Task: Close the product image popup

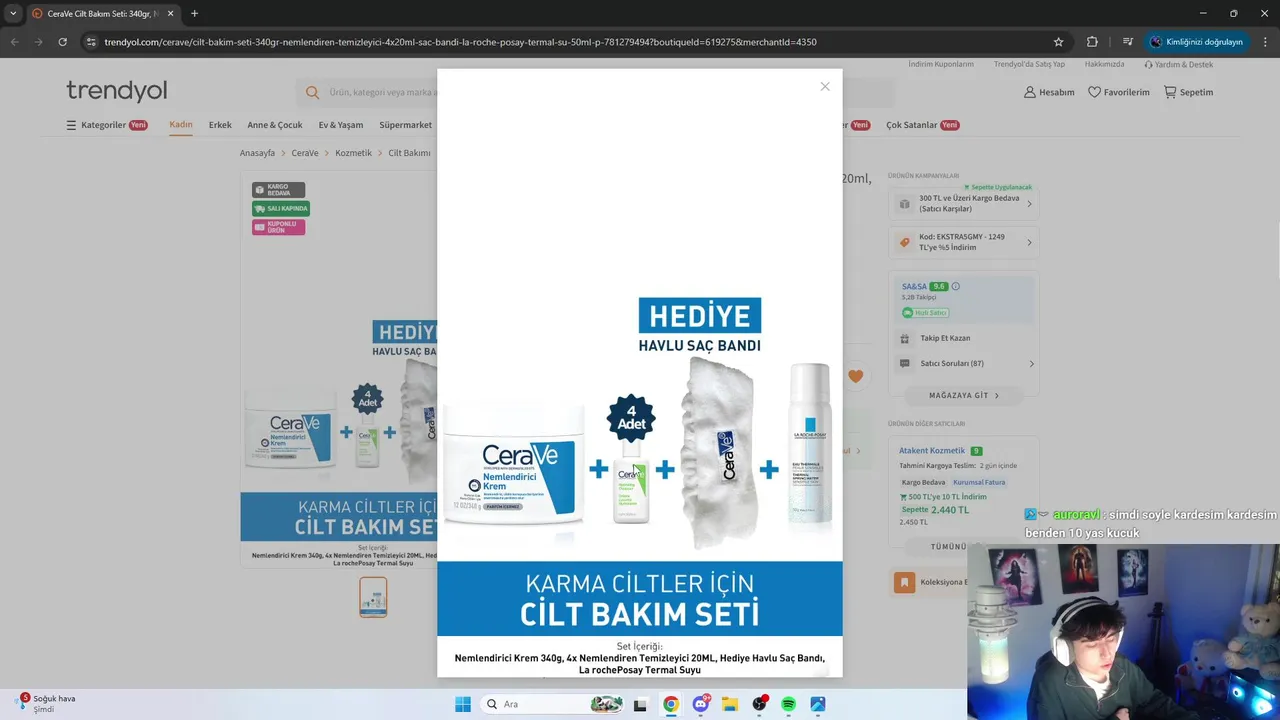Action: (825, 87)
